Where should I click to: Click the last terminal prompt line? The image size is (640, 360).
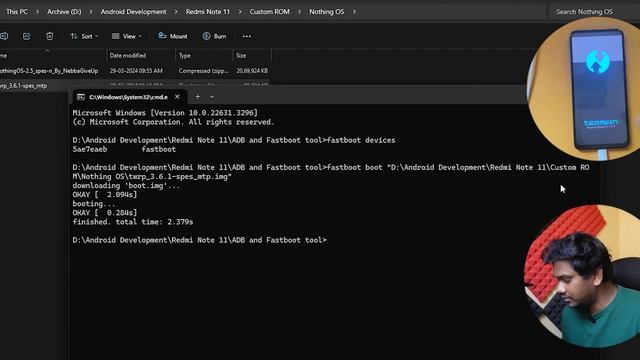pos(200,240)
